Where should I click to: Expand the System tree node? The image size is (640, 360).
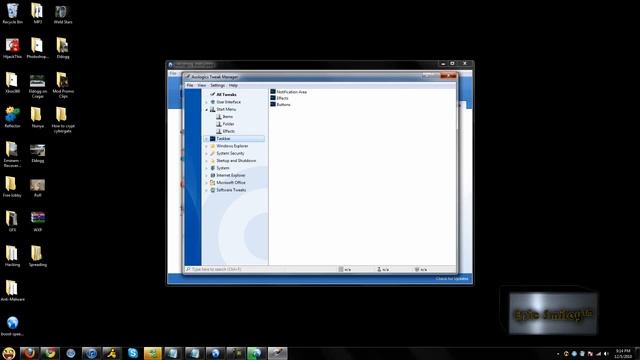point(207,168)
